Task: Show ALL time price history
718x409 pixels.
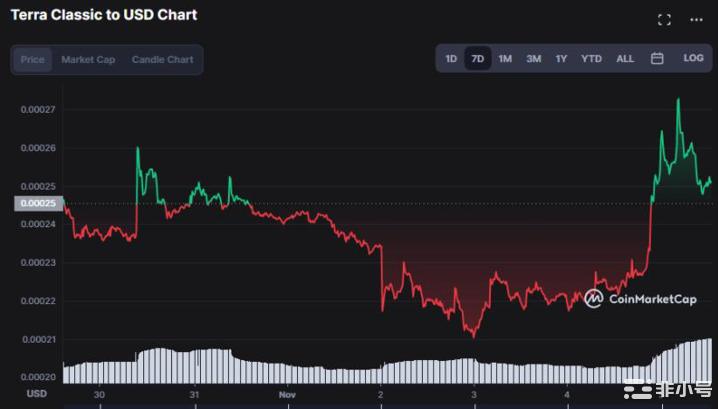Action: tap(625, 59)
